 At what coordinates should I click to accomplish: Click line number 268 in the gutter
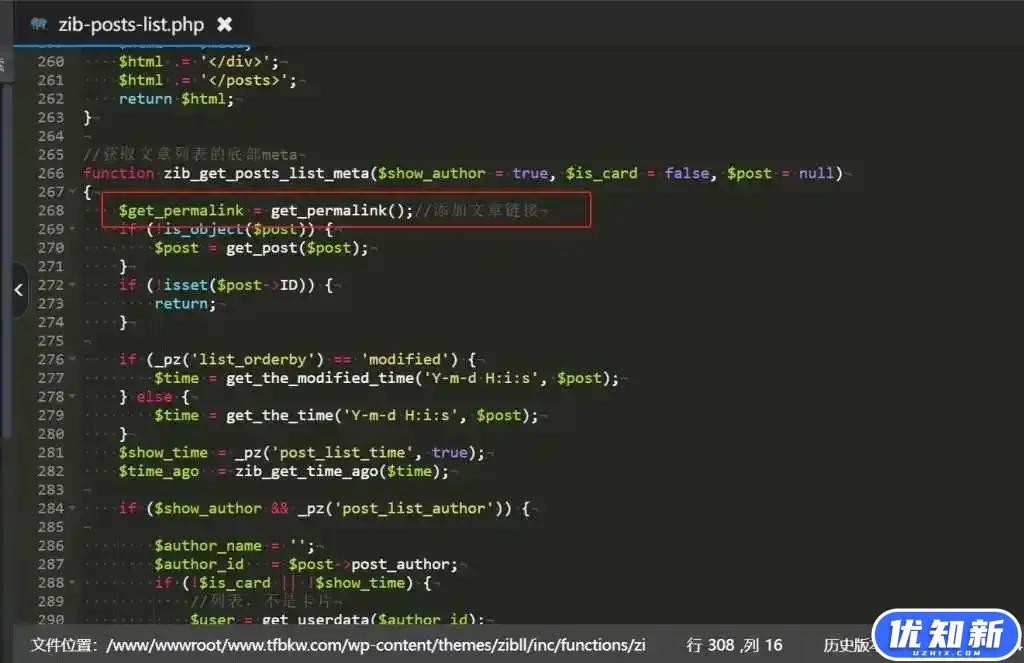point(50,210)
